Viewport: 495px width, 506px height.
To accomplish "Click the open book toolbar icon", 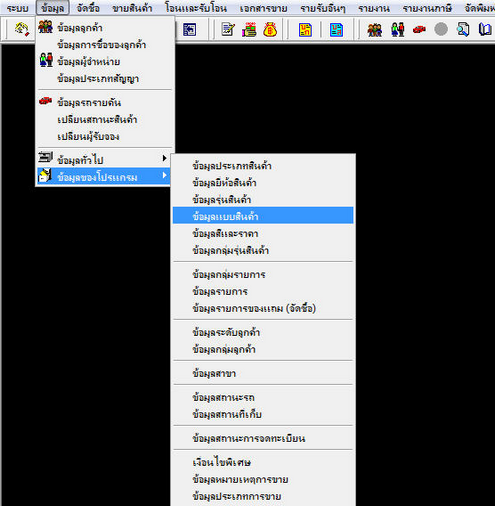I will [x=485, y=29].
